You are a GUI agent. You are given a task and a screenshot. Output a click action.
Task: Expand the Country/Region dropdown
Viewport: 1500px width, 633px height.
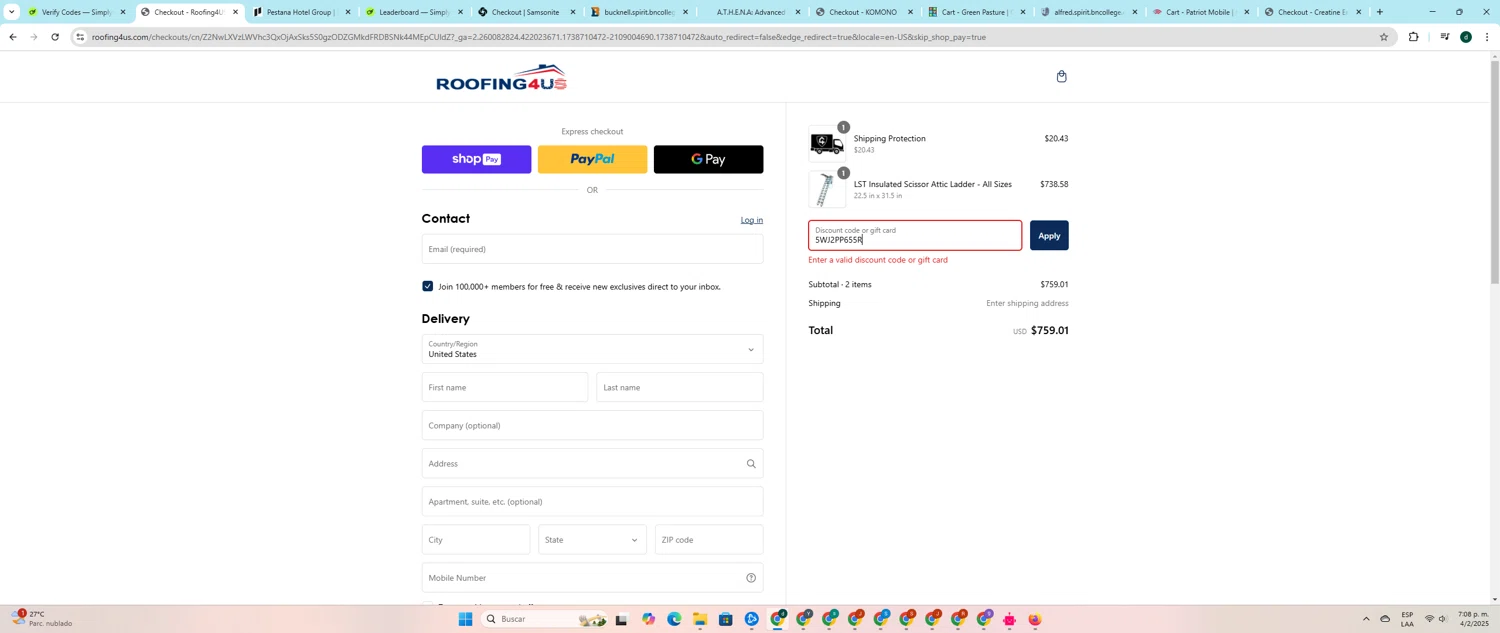click(x=592, y=349)
